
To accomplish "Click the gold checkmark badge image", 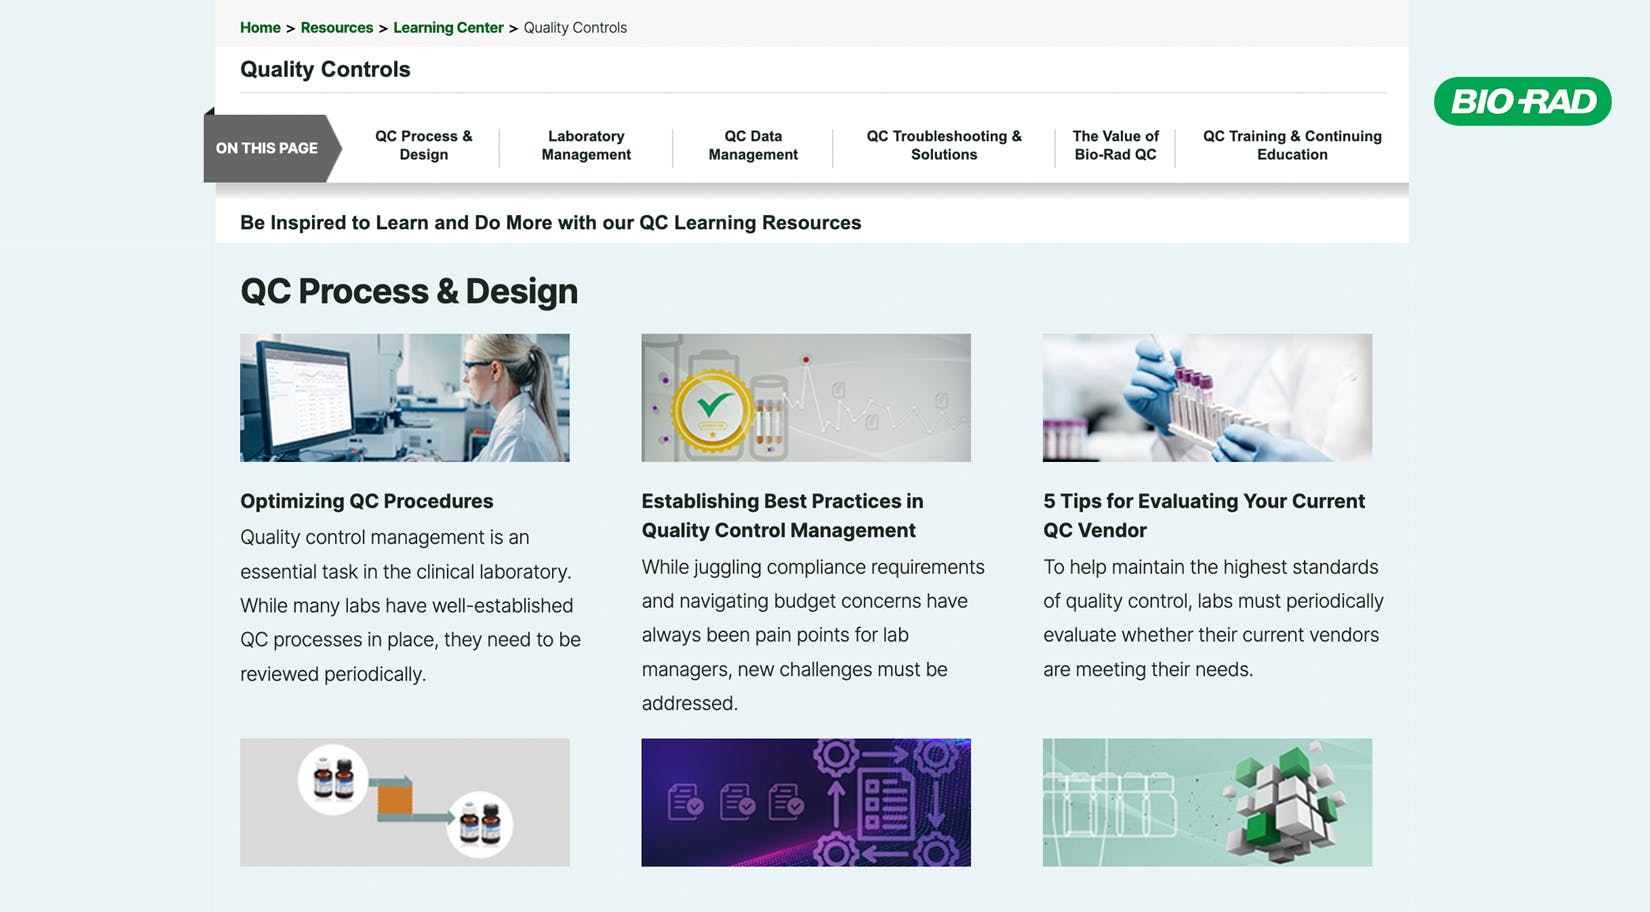I will point(806,398).
